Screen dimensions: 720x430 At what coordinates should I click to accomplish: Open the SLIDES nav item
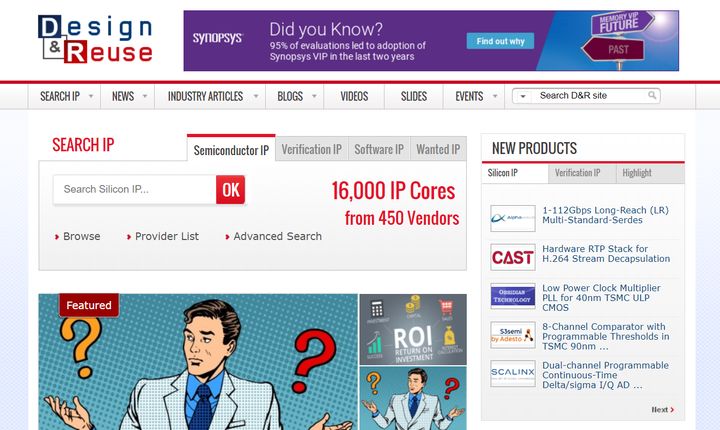pos(414,96)
